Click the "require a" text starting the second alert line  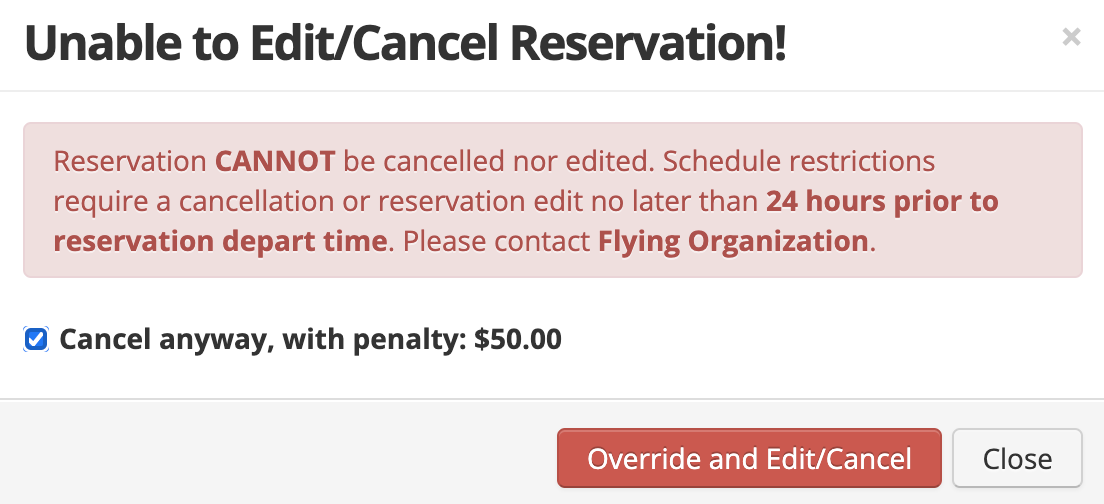(x=112, y=202)
